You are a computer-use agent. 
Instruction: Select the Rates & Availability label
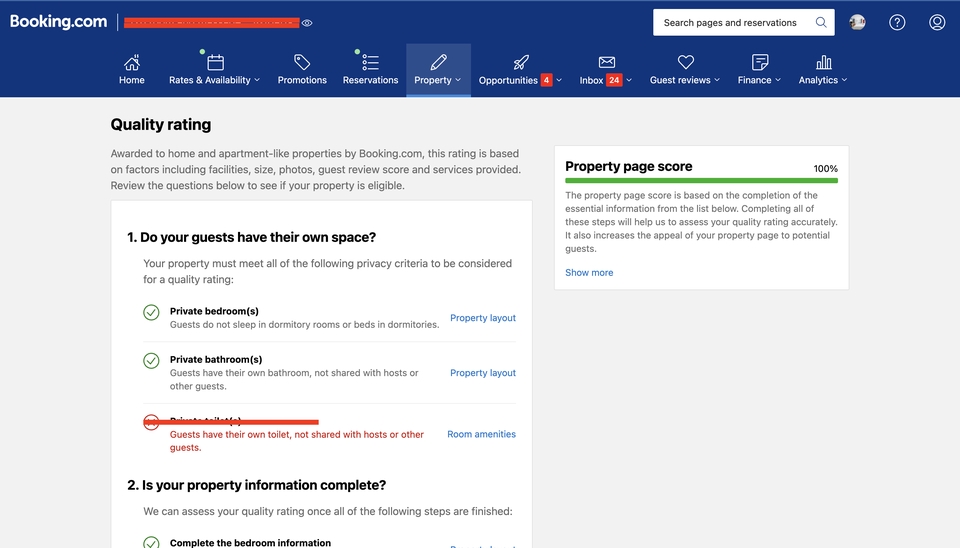210,80
